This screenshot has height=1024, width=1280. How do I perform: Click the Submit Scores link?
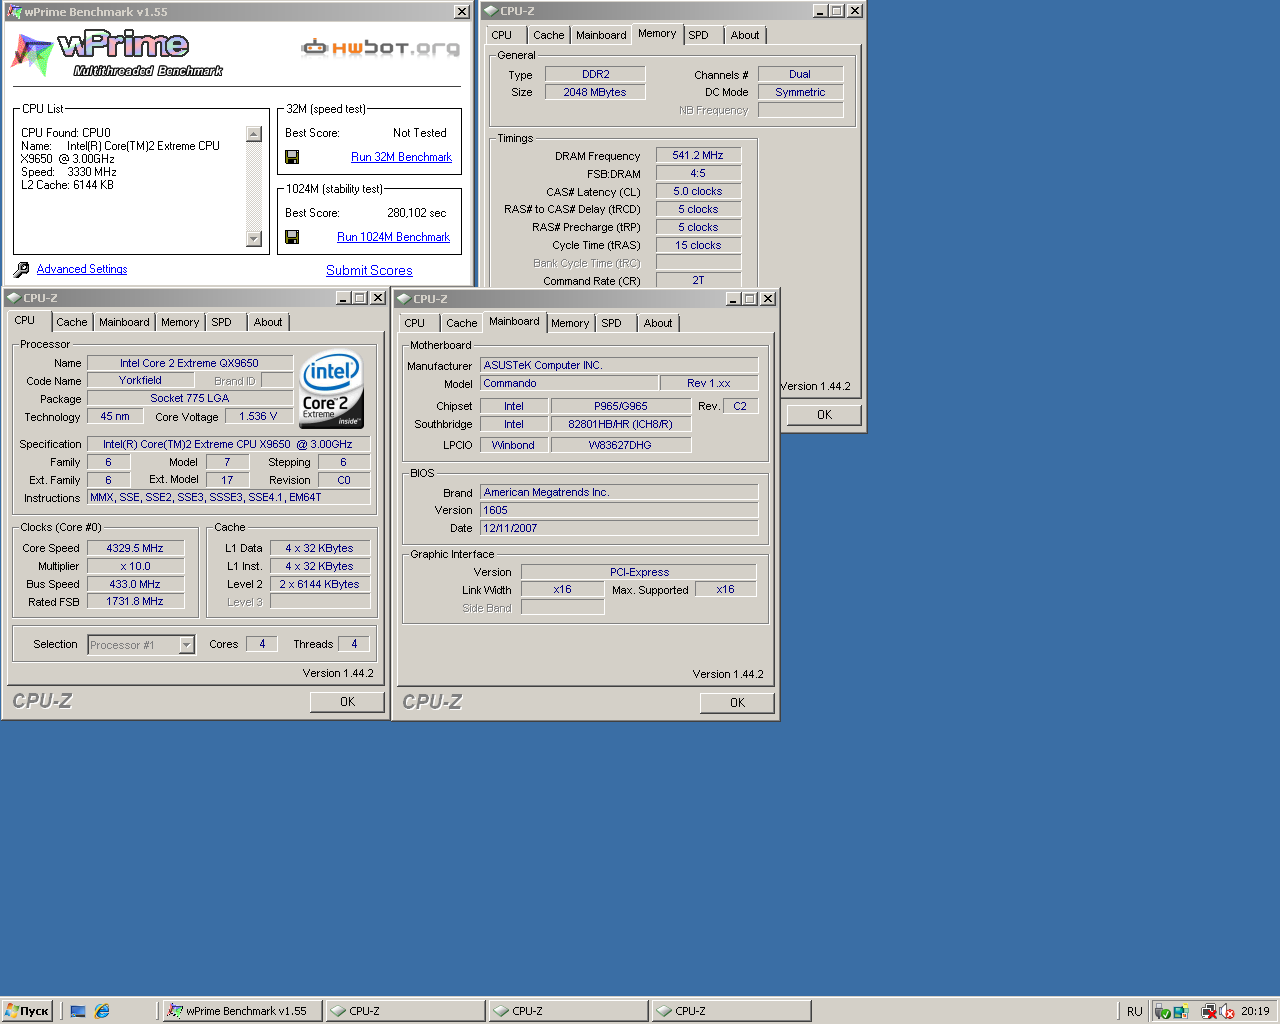tap(369, 270)
